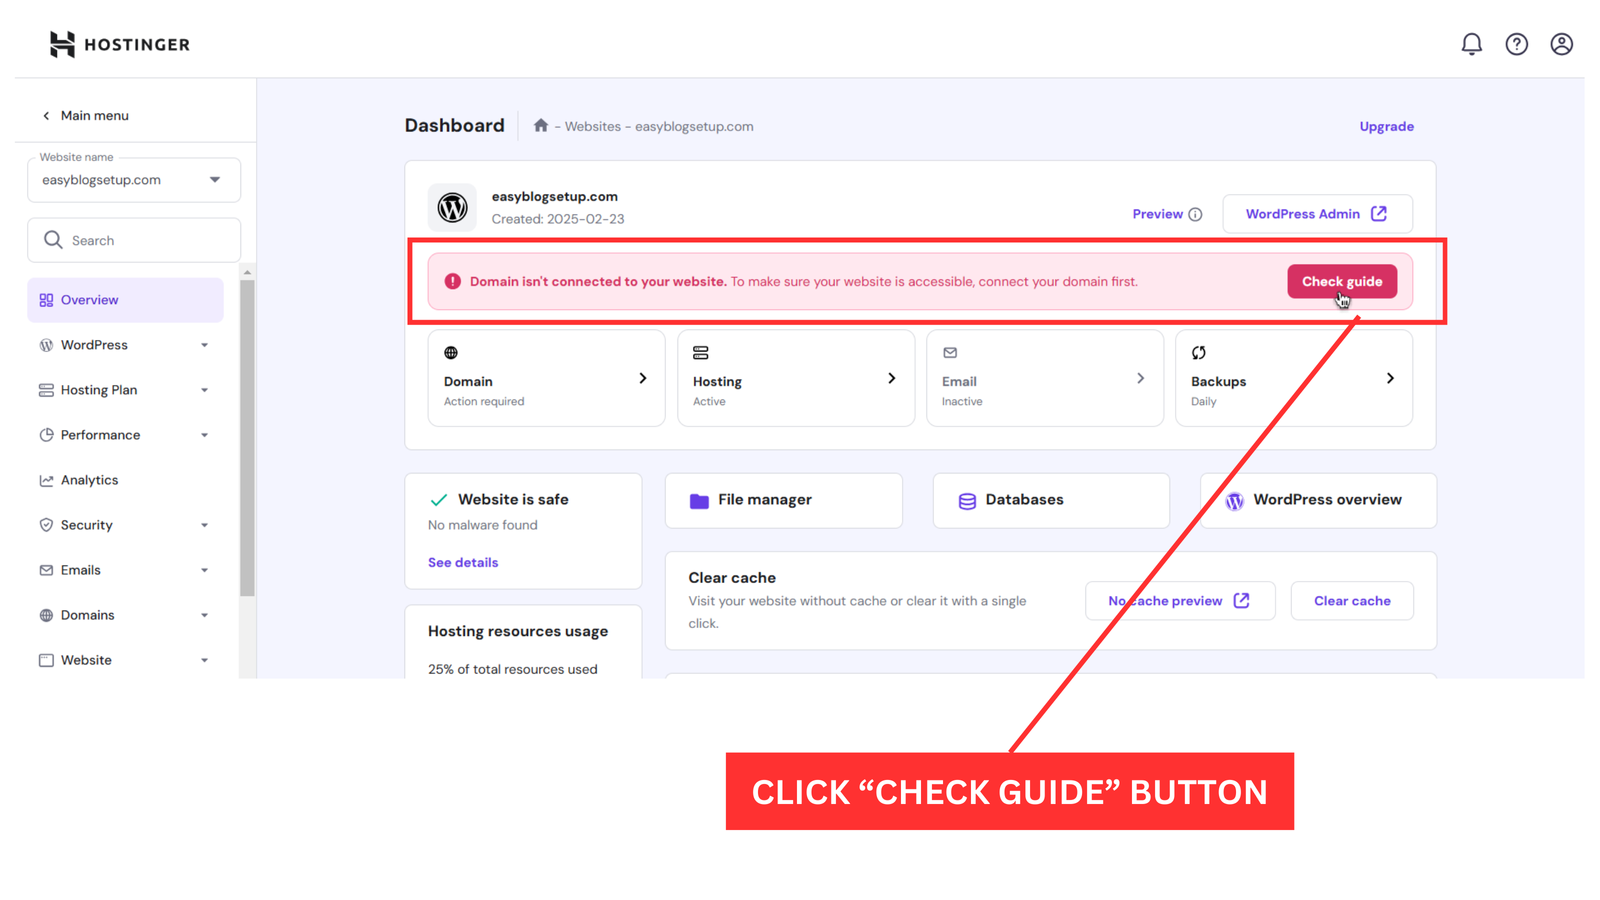Image resolution: width=1600 pixels, height=900 pixels.
Task: Click the WordPress site logo beside easyblogsetup.com
Action: pyautogui.click(x=452, y=207)
